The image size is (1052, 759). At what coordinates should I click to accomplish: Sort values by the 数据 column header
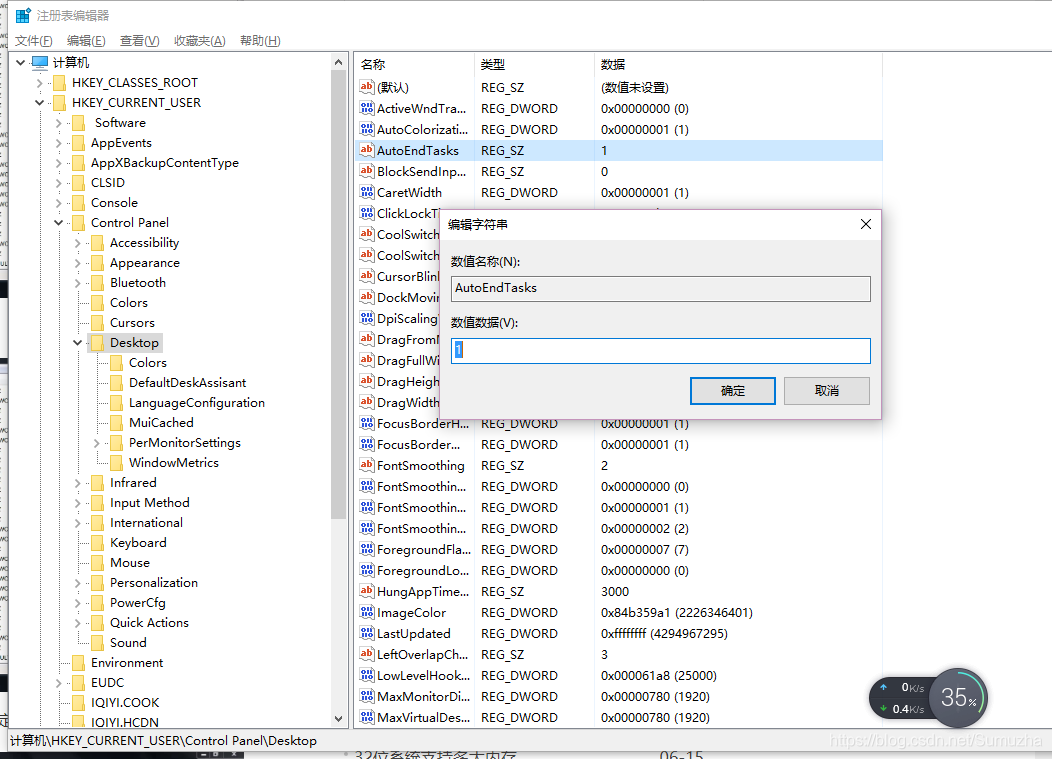[x=738, y=64]
